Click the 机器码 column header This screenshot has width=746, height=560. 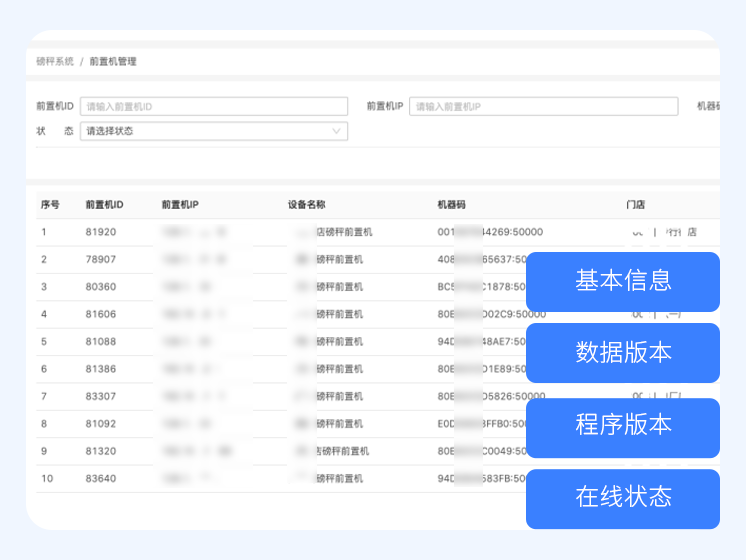tap(452, 205)
